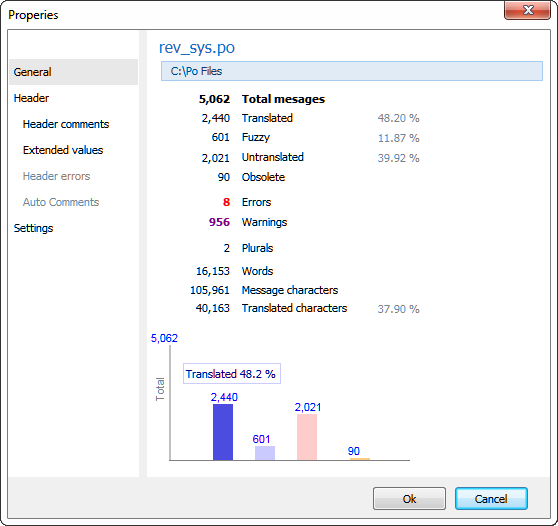Select the General section in sidebar
The width and height of the screenshot is (558, 526).
point(74,72)
